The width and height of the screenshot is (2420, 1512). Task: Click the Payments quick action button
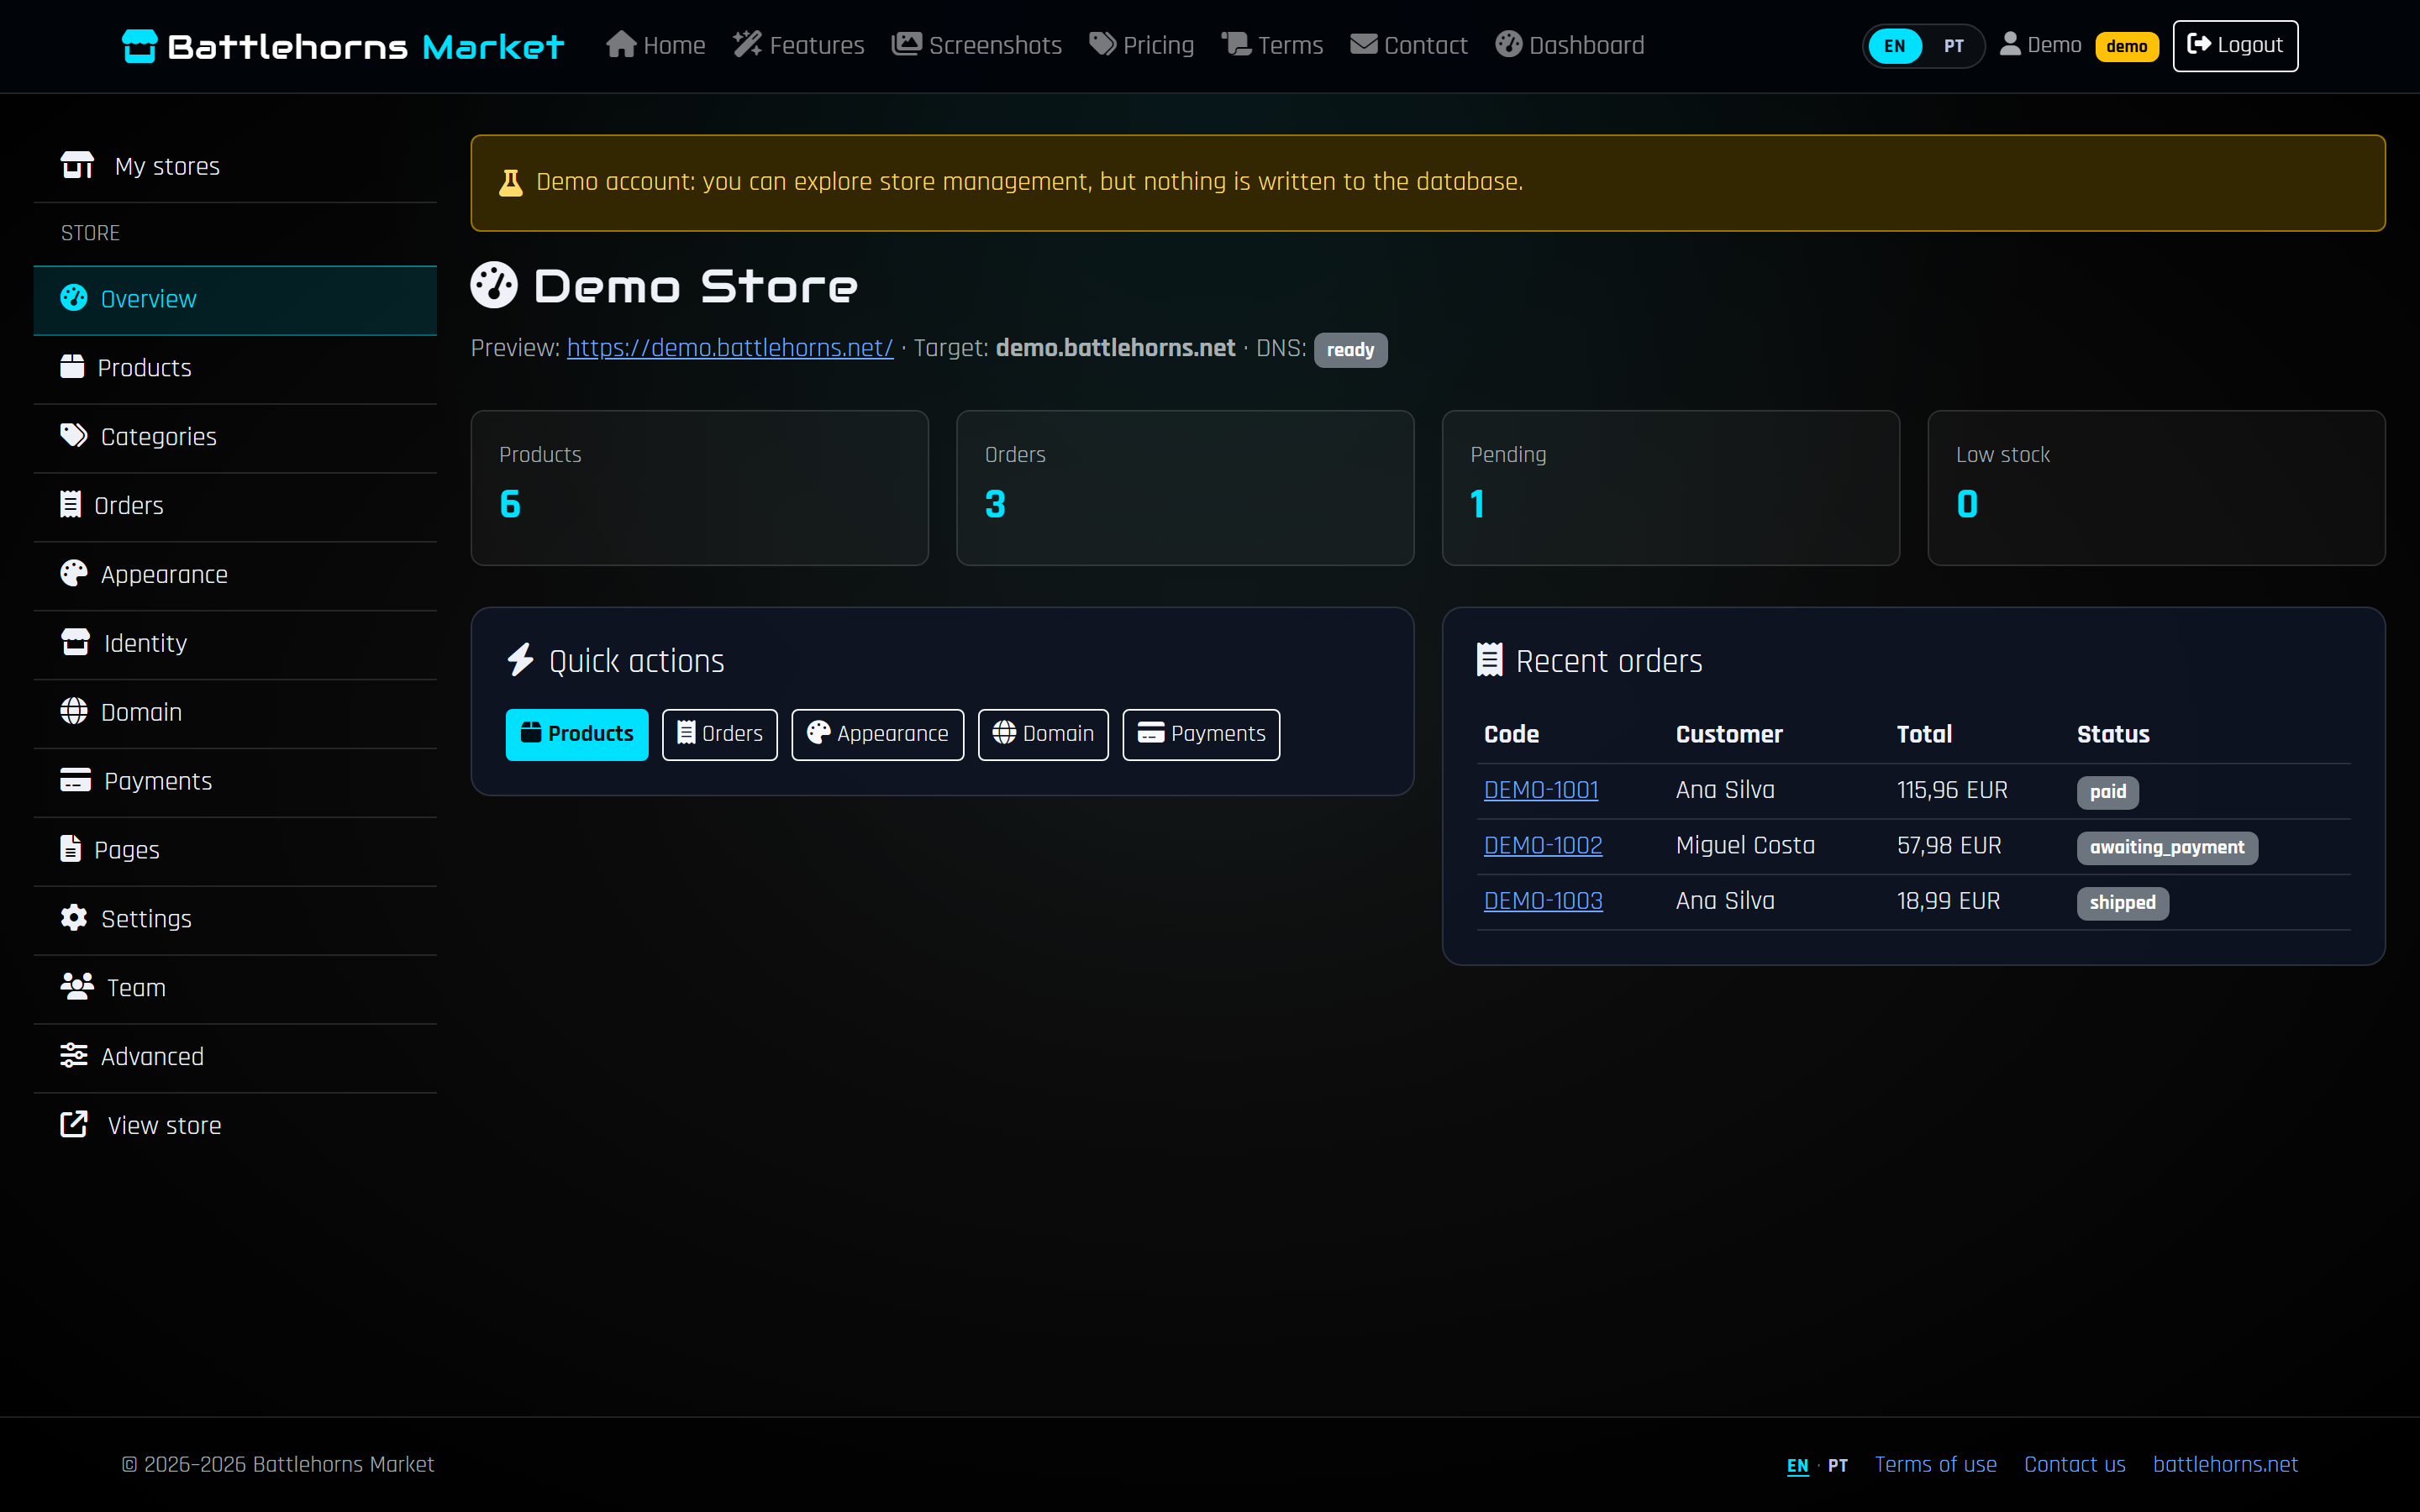[1201, 734]
